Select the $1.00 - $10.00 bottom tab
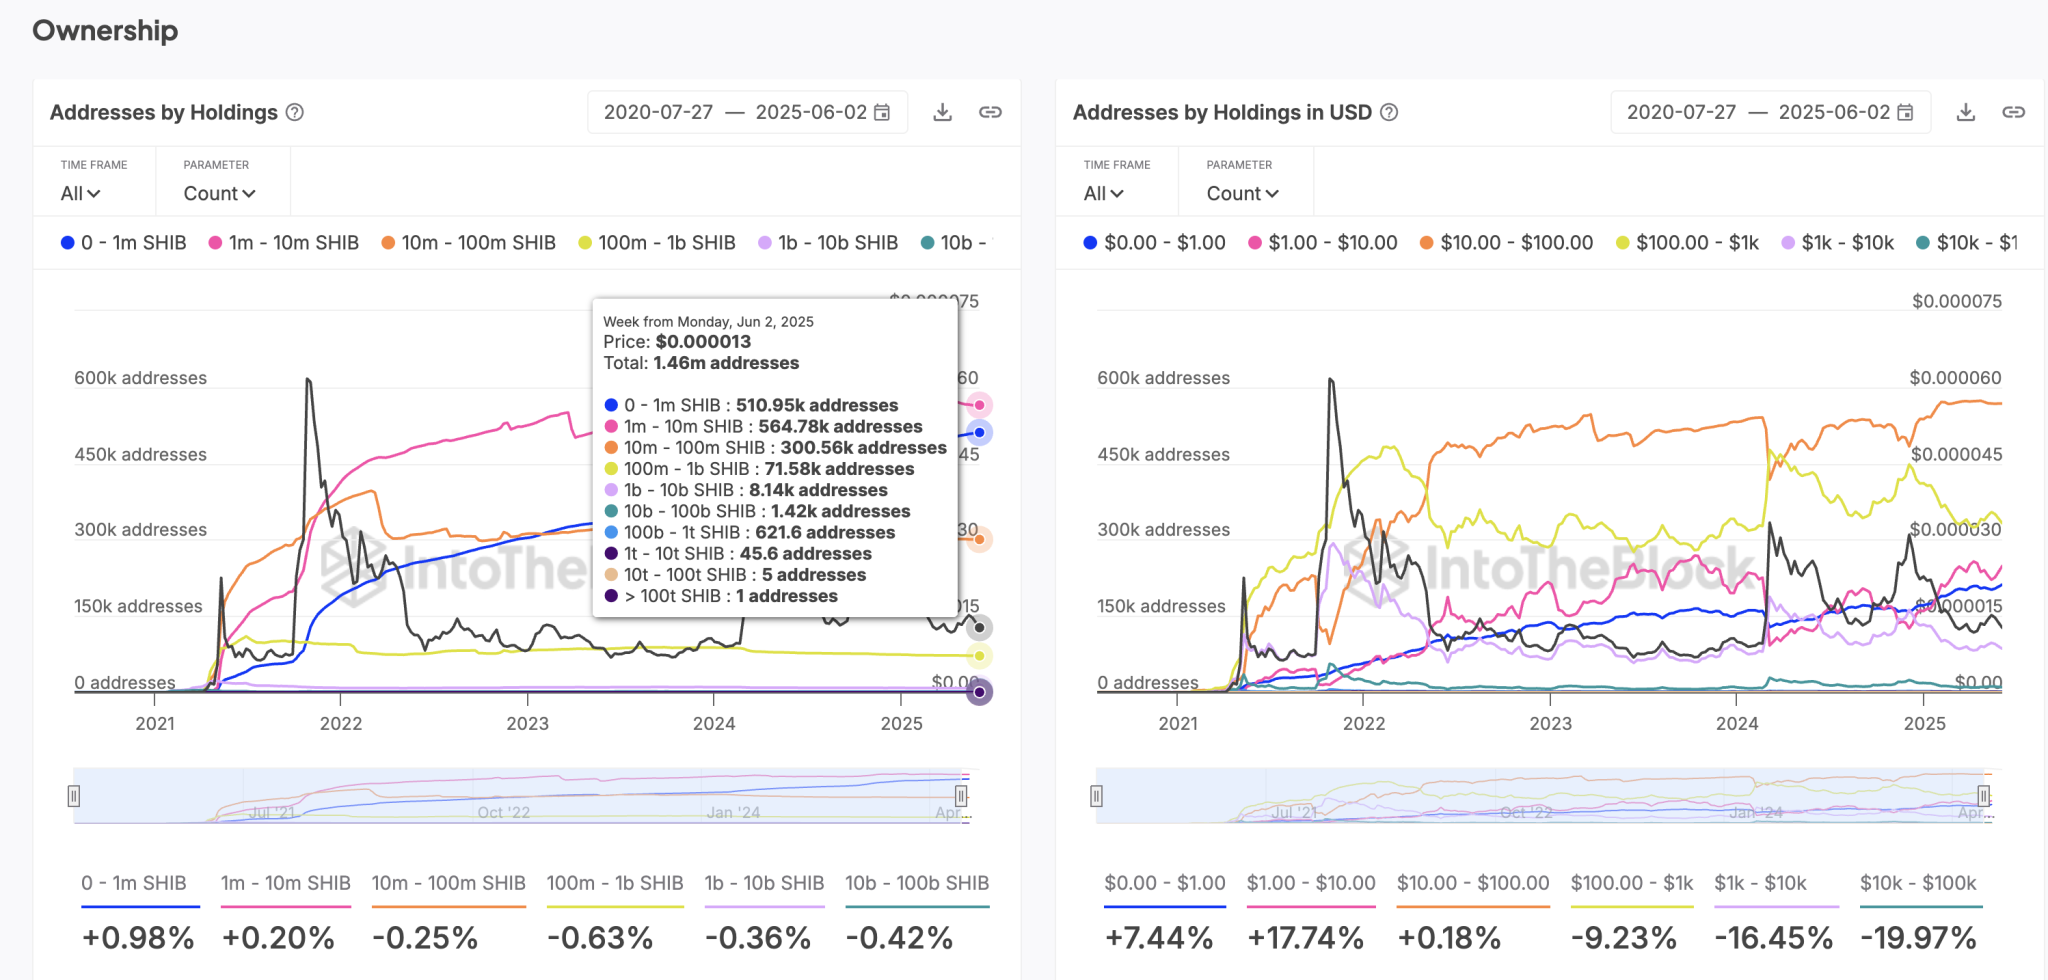Screen dimensions: 2048x980 [1310, 883]
